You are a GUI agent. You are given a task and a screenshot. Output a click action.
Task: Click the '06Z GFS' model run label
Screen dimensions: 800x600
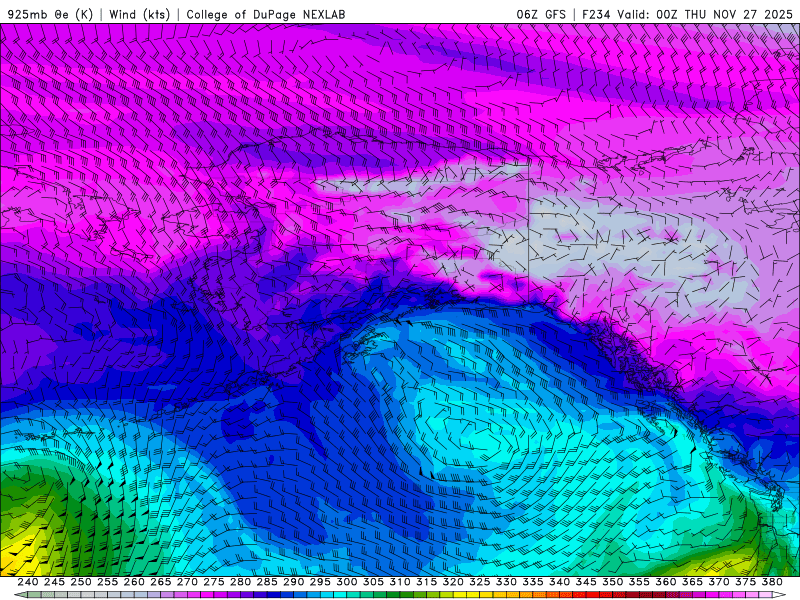click(541, 14)
